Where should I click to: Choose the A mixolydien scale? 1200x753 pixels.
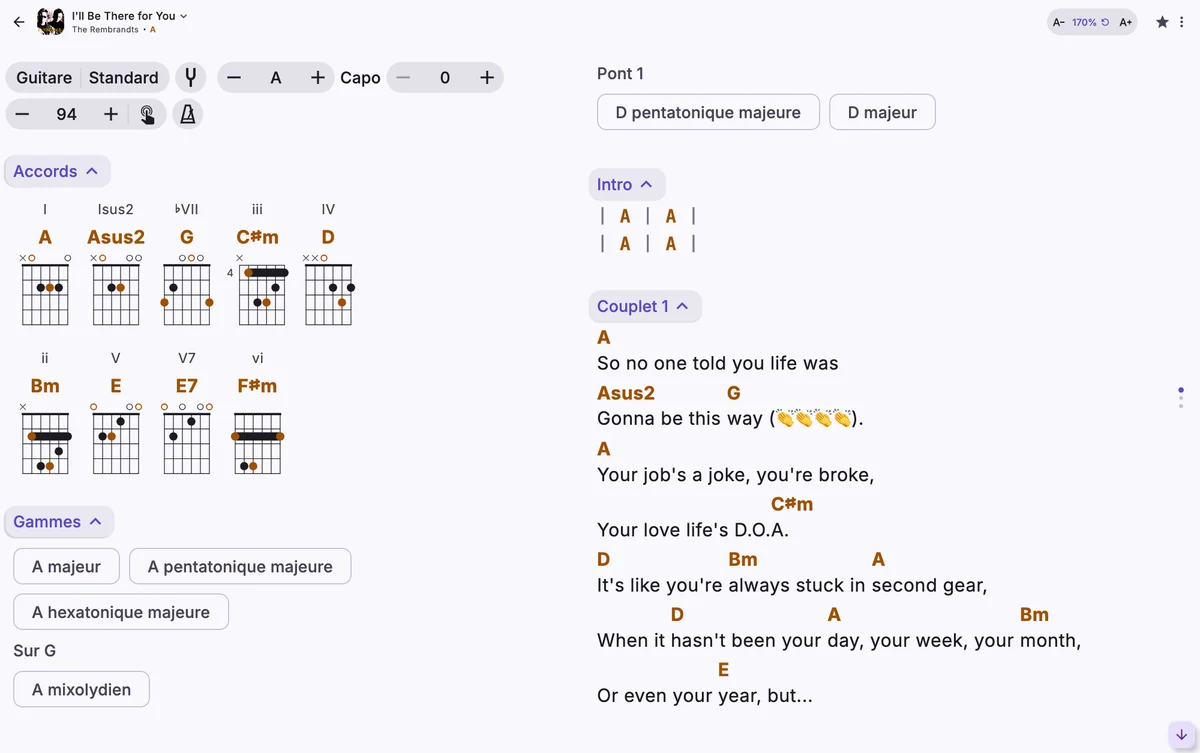point(81,689)
